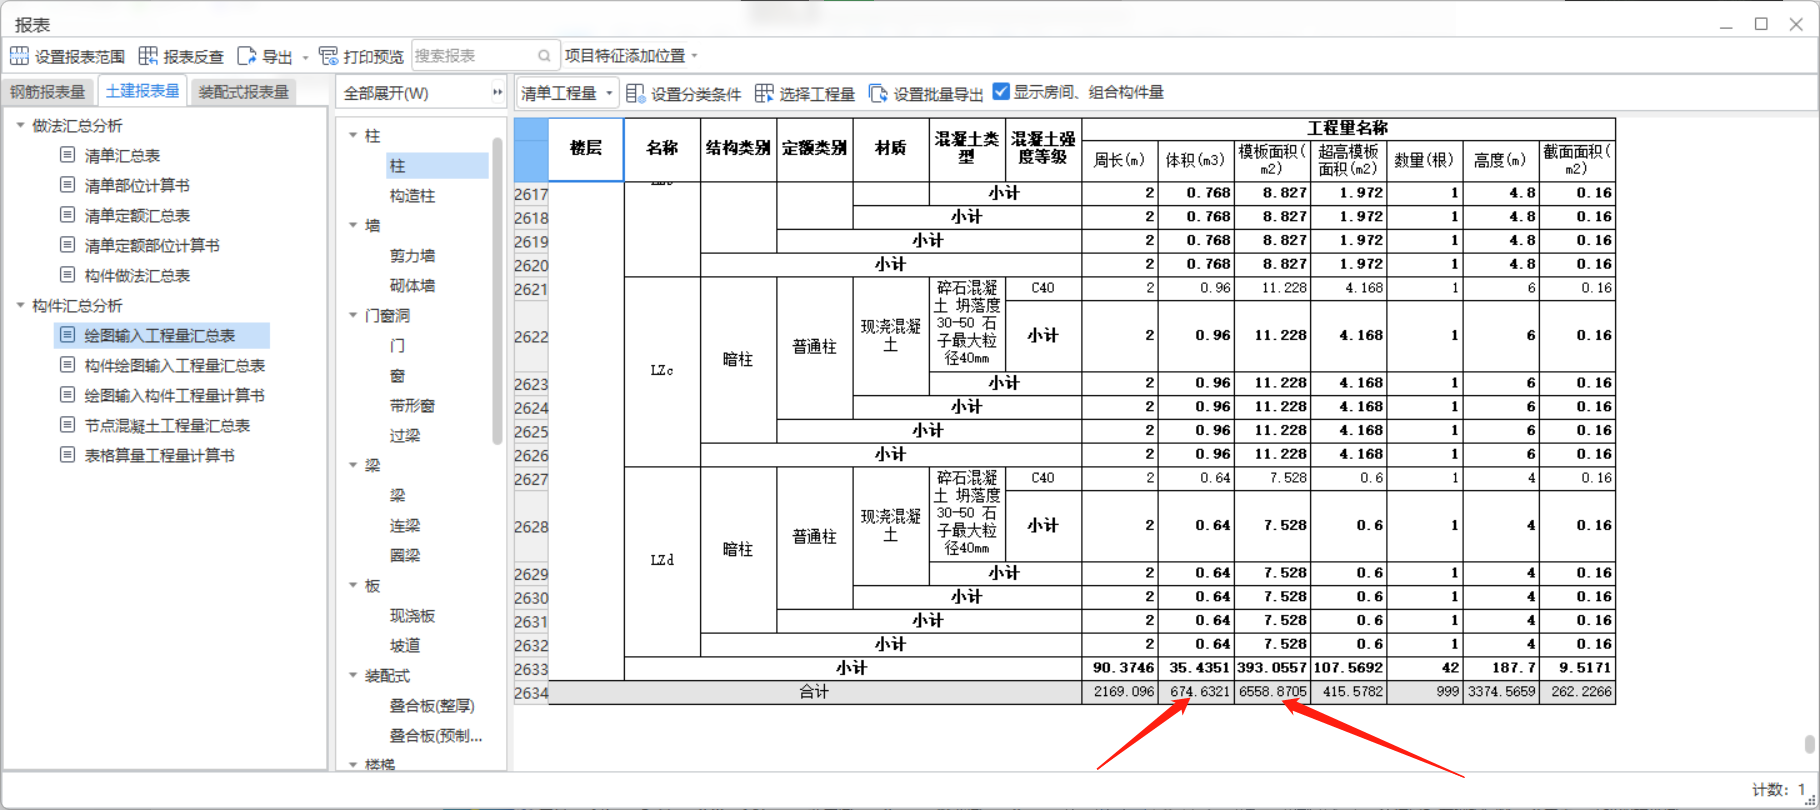The image size is (1820, 810).
Task: Click the component list vertical scrollbar
Action: coord(497,290)
